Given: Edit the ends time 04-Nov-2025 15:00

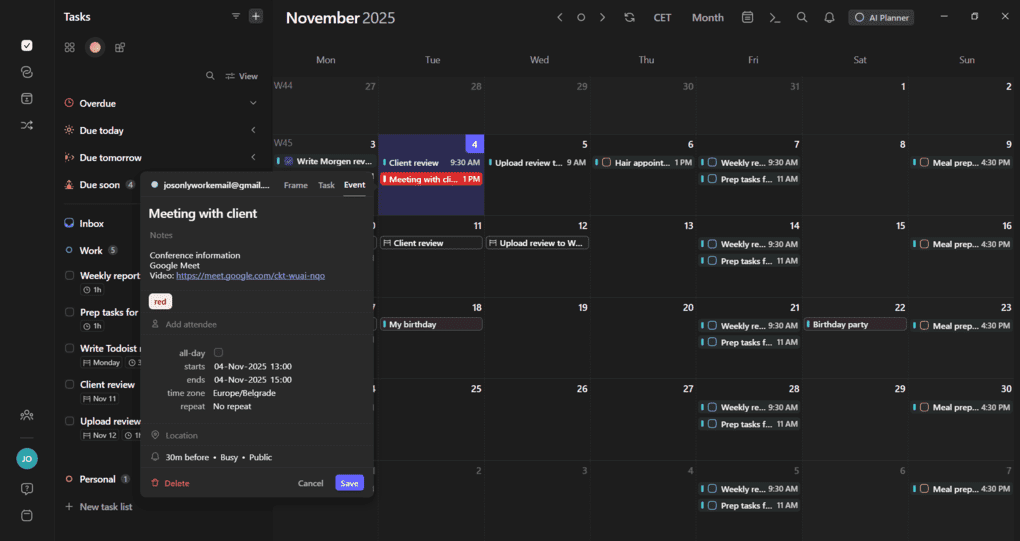Looking at the screenshot, I should [x=252, y=380].
